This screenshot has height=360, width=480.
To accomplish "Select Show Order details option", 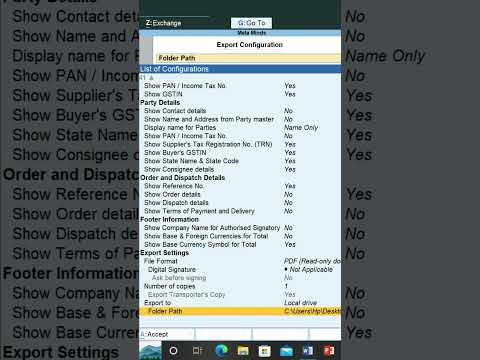I will [x=172, y=194].
